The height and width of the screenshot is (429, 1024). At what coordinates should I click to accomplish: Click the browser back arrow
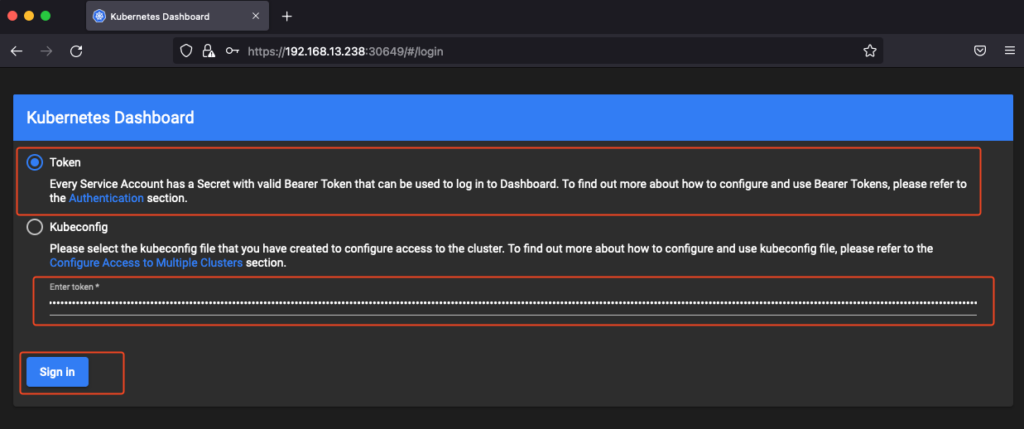point(17,51)
